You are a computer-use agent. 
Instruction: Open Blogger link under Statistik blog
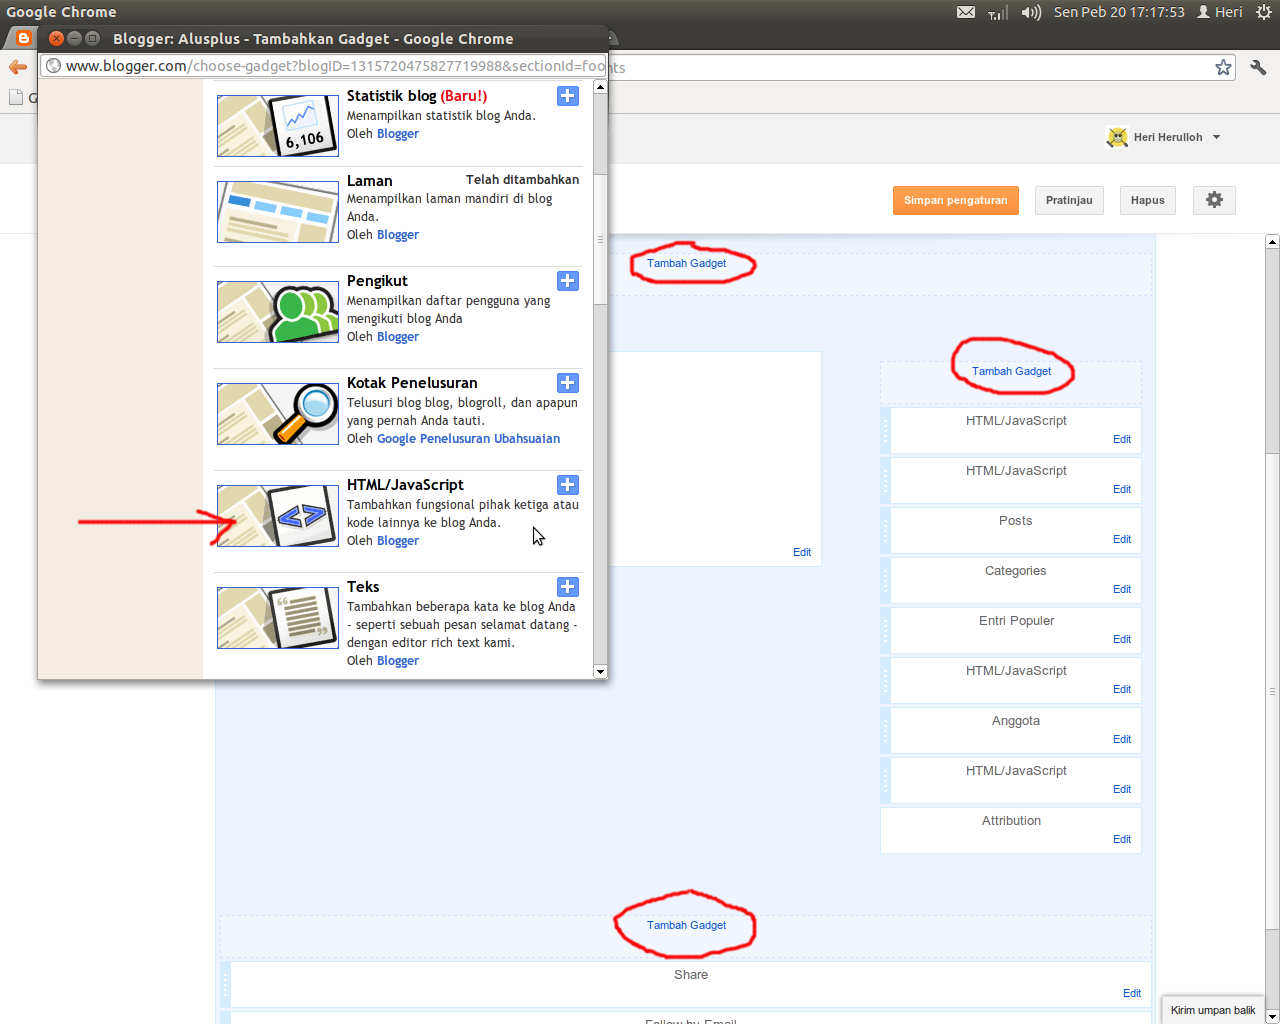398,134
